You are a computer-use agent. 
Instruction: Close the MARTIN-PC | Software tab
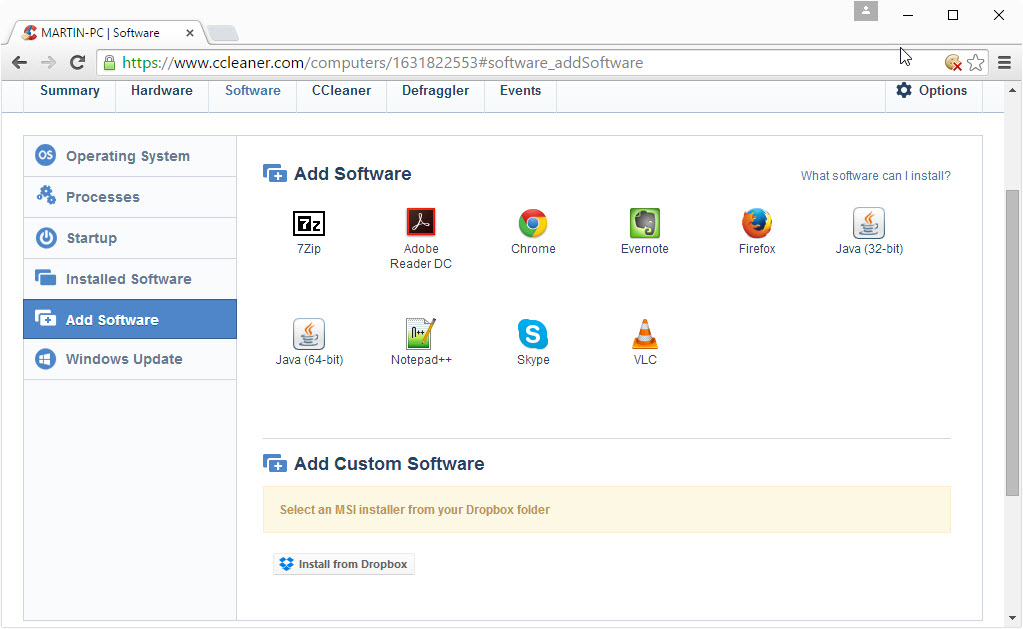click(190, 33)
